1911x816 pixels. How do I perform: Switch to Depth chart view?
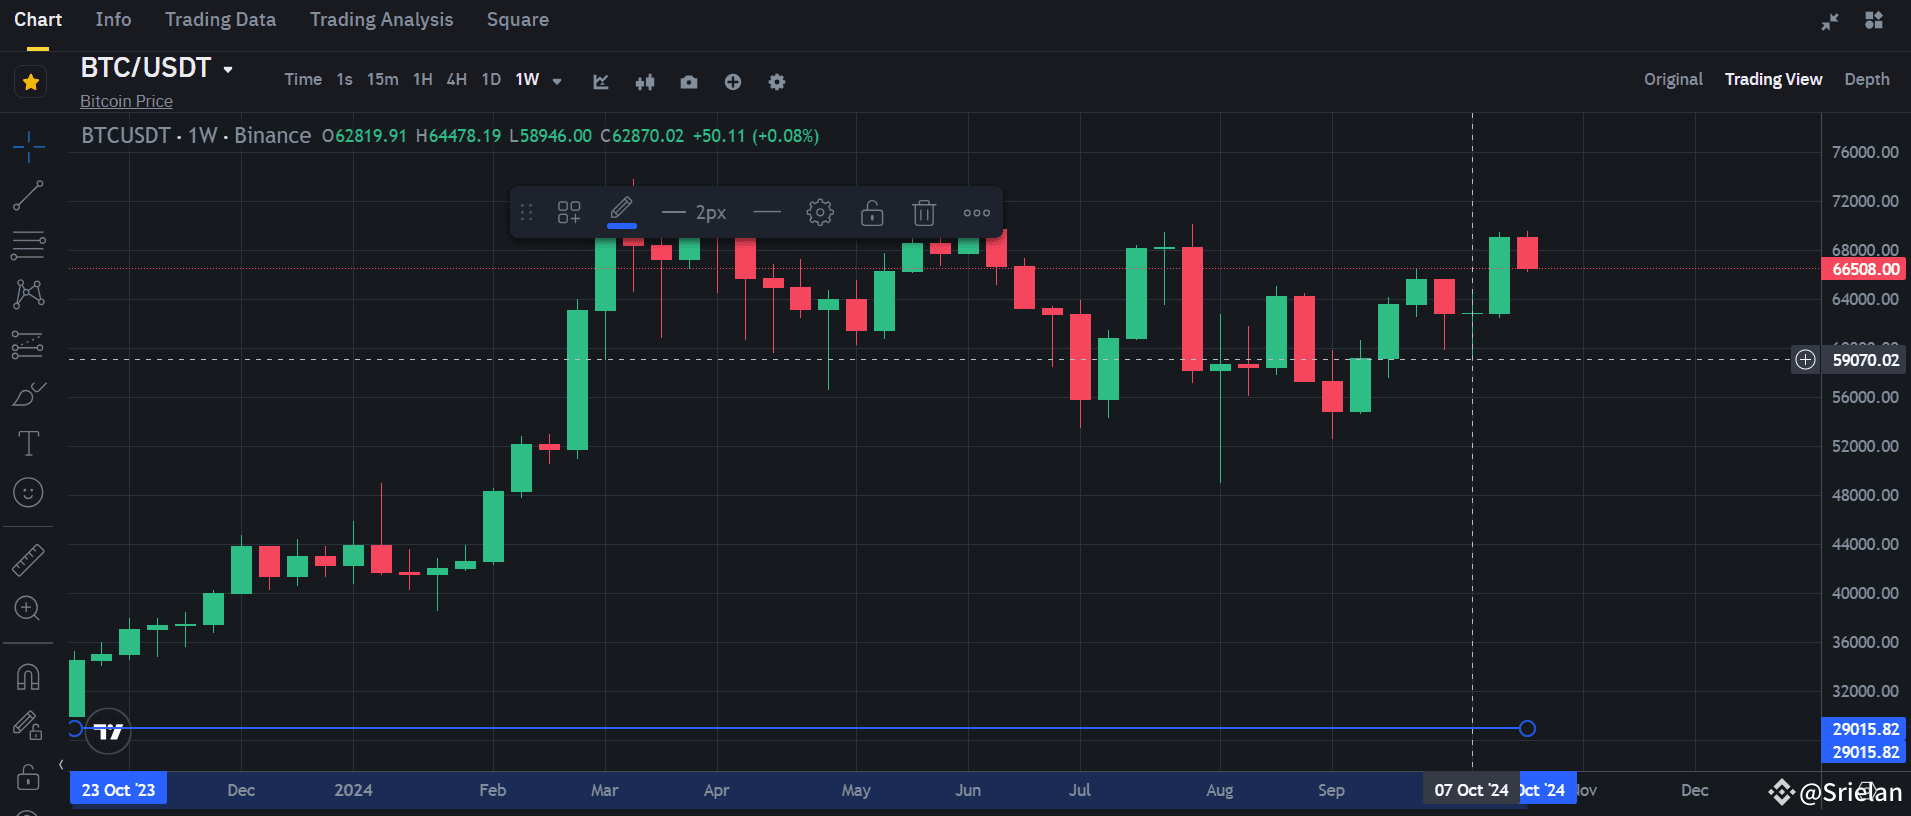(x=1867, y=80)
